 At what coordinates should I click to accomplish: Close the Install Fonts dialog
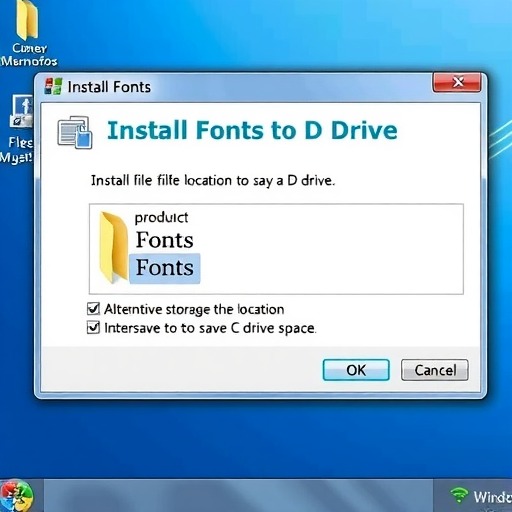pos(457,82)
